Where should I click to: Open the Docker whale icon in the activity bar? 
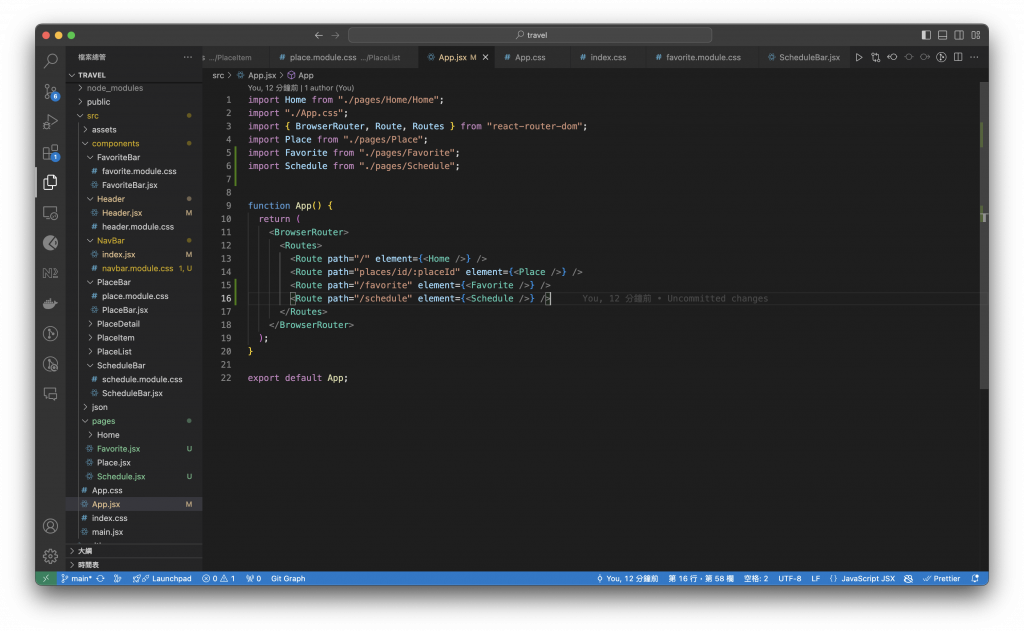[x=50, y=304]
